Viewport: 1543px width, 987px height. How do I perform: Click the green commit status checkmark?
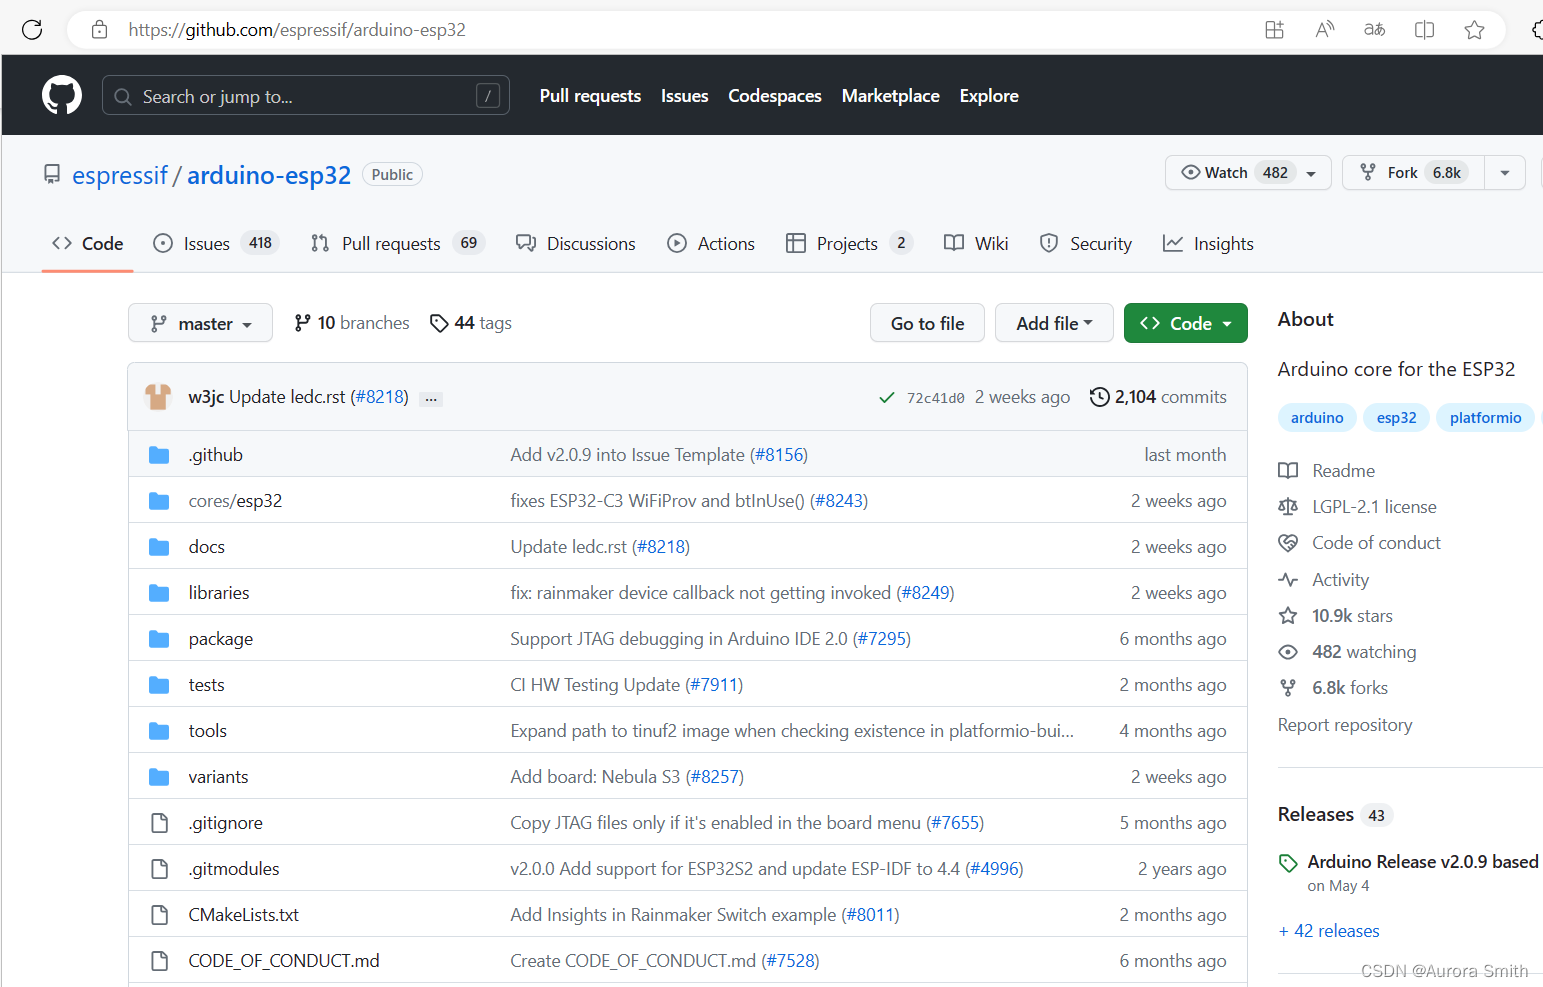click(x=886, y=398)
